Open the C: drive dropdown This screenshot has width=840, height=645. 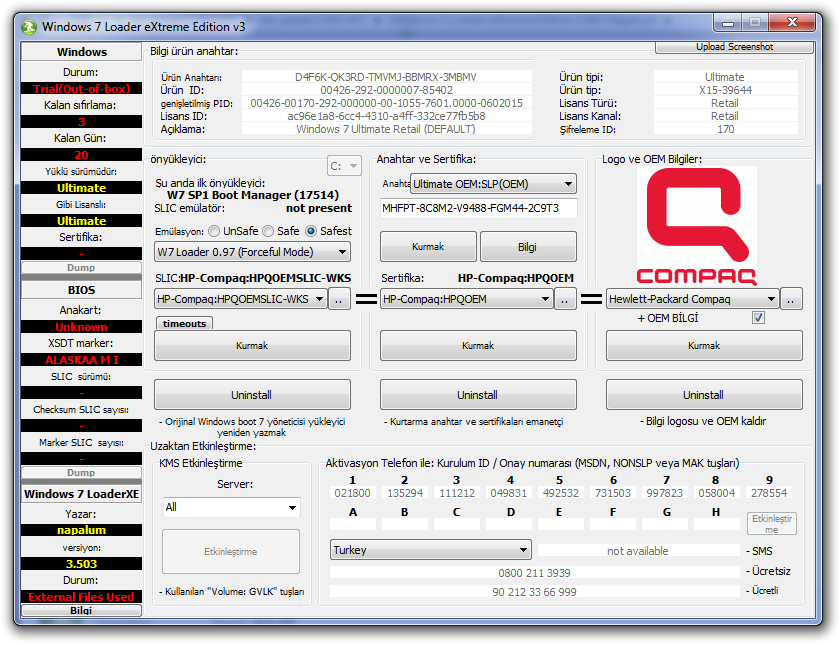click(x=344, y=166)
